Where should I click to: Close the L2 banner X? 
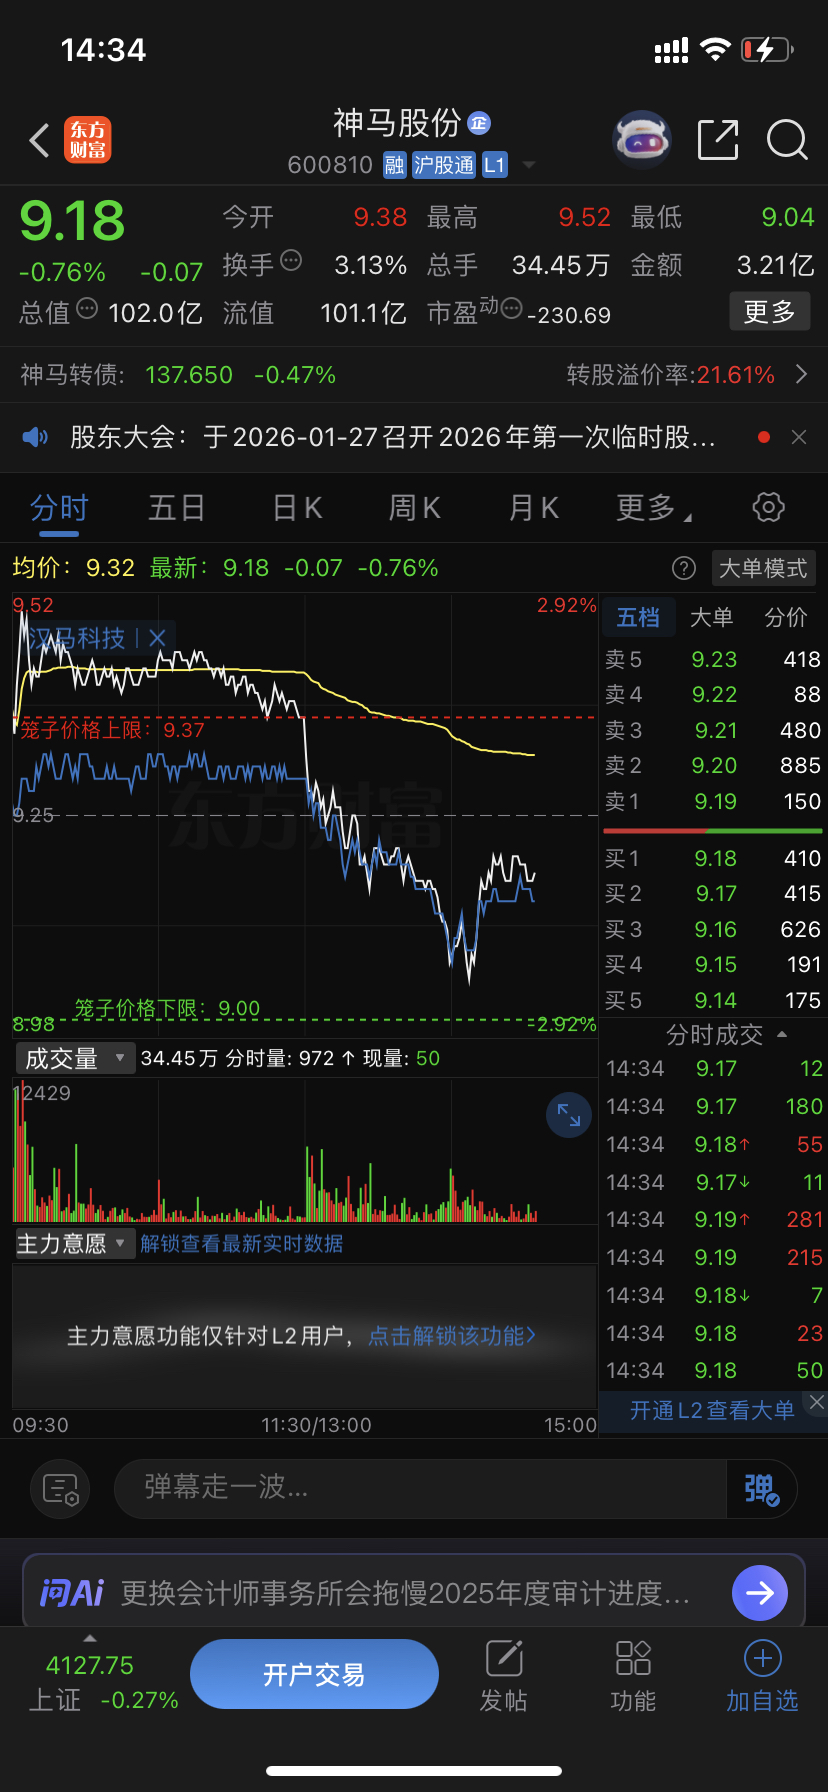[817, 1402]
